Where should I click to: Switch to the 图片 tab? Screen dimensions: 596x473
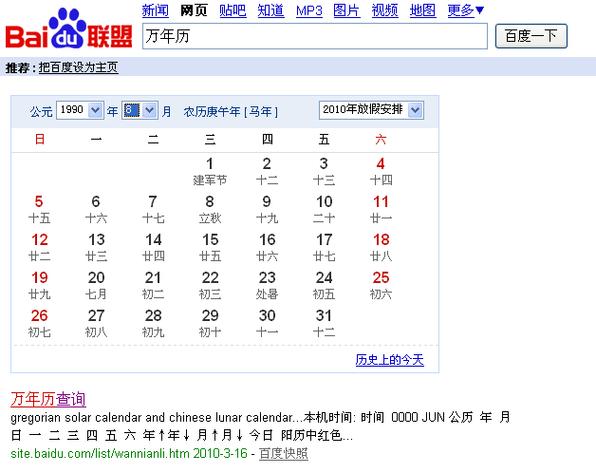coord(347,10)
